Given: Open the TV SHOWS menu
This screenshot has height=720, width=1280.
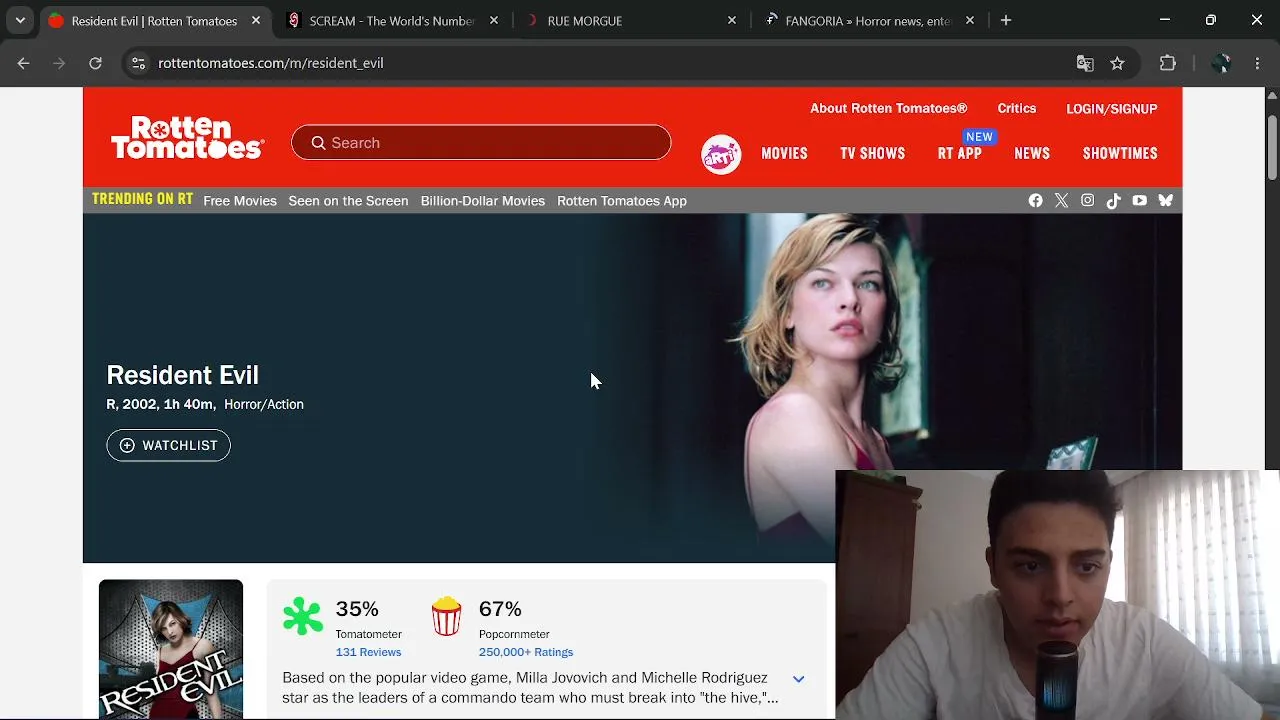Looking at the screenshot, I should pos(872,154).
